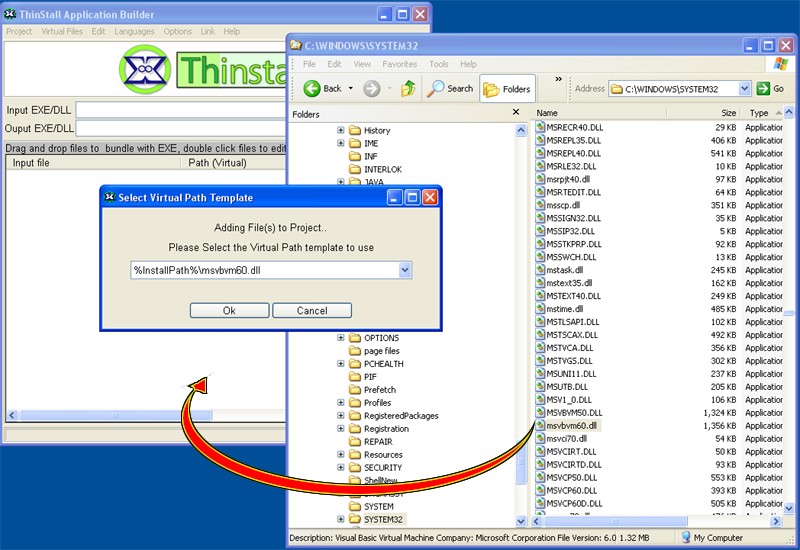The image size is (800, 550).
Task: Expand the PCHEALTH folder node
Action: (341, 364)
